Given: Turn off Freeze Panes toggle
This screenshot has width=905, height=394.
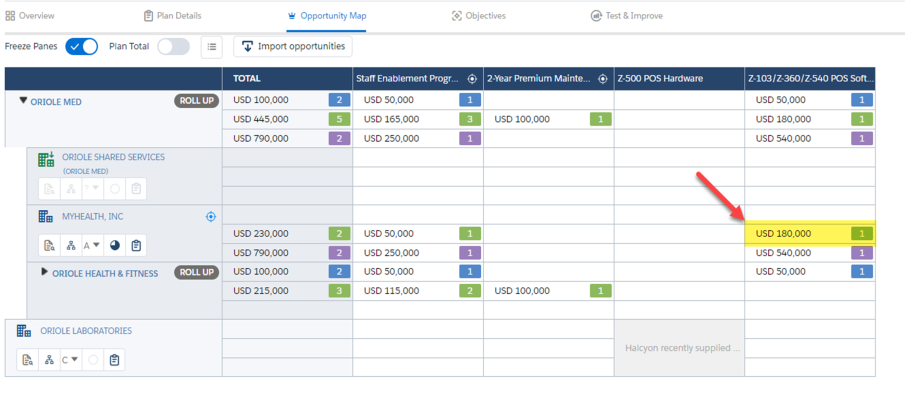Looking at the screenshot, I should point(81,47).
